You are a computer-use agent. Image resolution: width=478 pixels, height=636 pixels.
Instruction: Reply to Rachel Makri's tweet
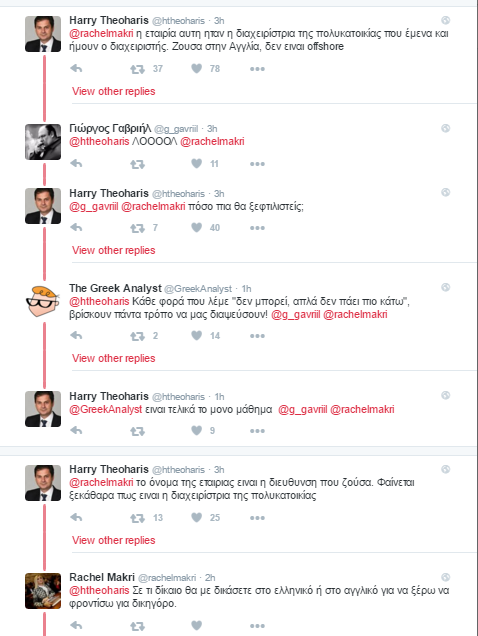tap(76, 625)
